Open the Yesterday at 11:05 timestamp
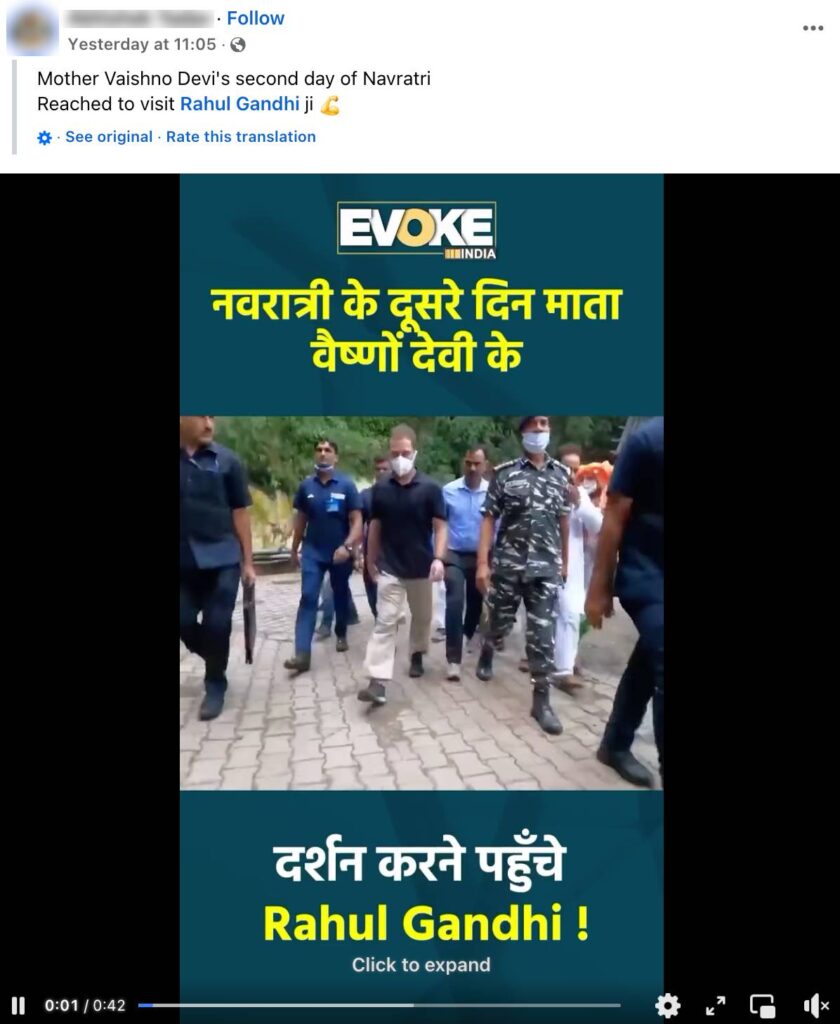Viewport: 840px width, 1024px height. (142, 44)
